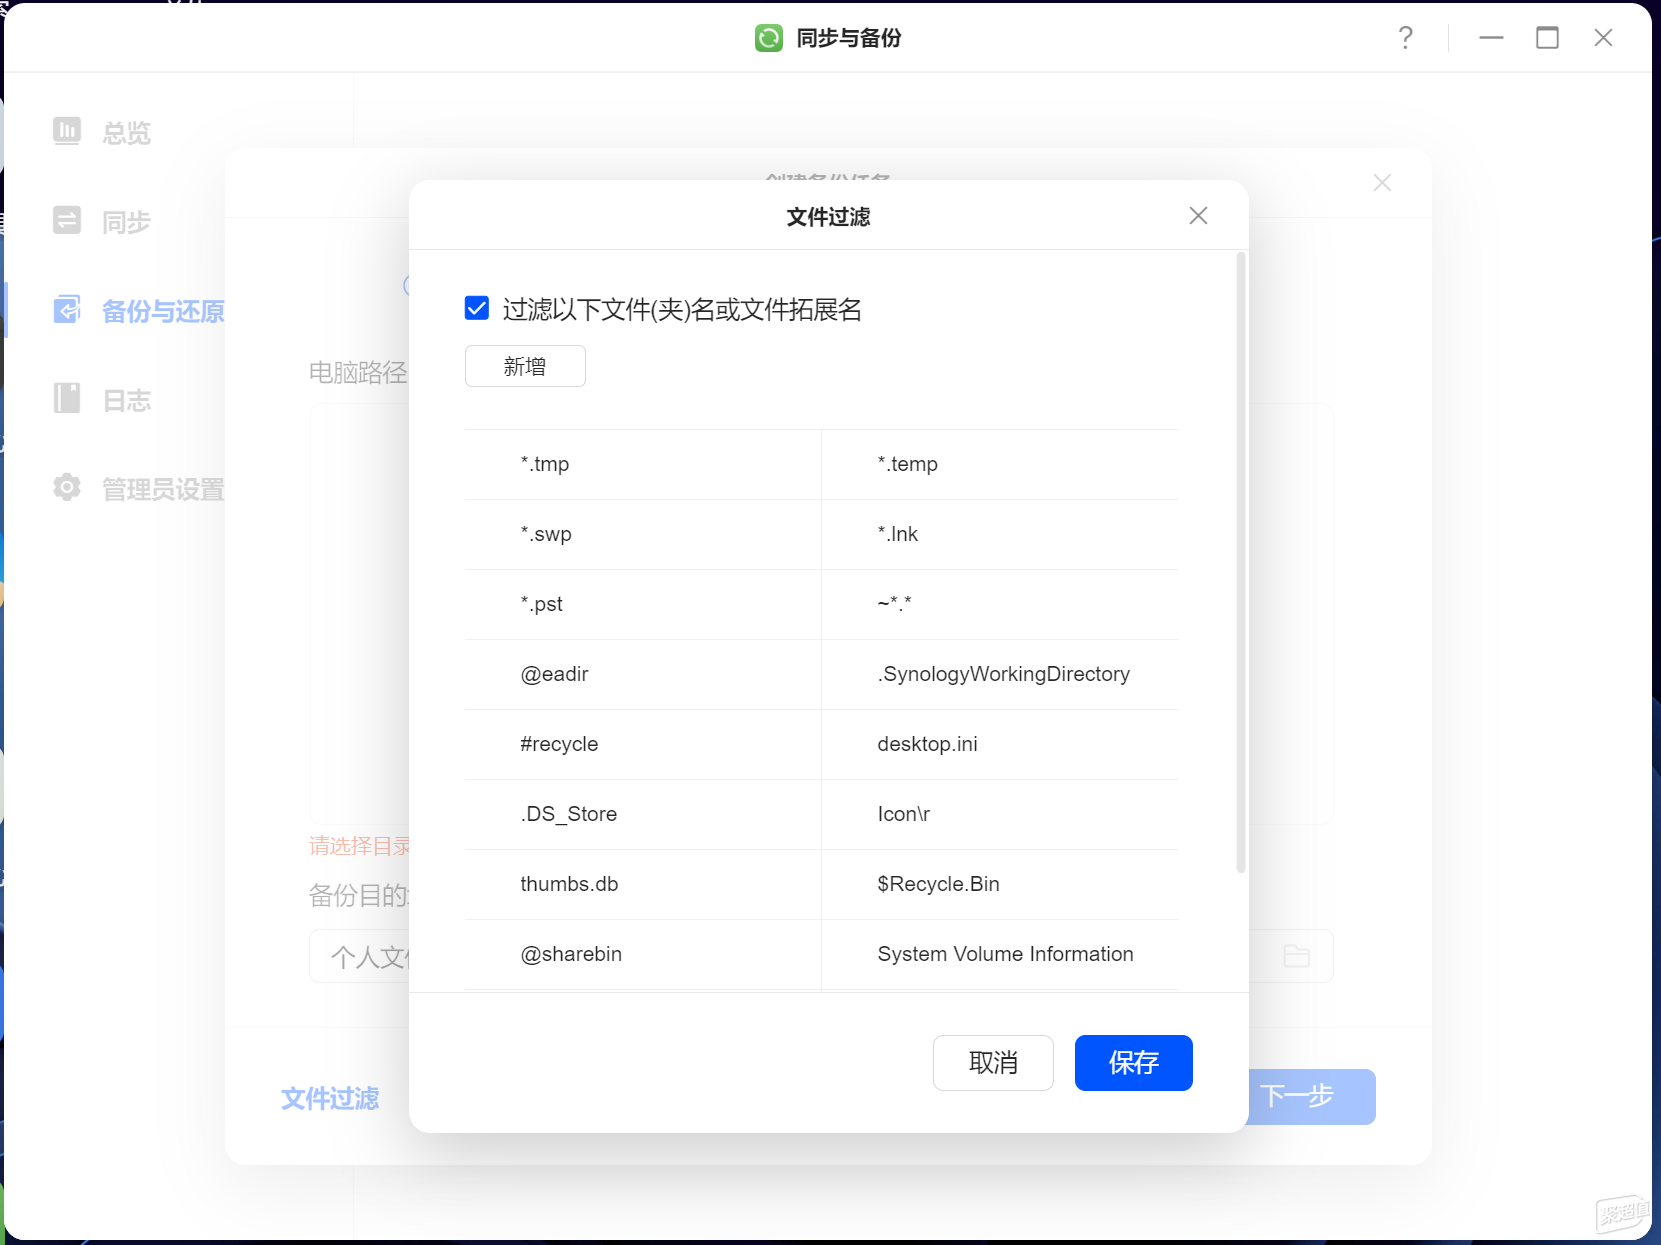Select the *.tmp filter entry

pos(643,464)
